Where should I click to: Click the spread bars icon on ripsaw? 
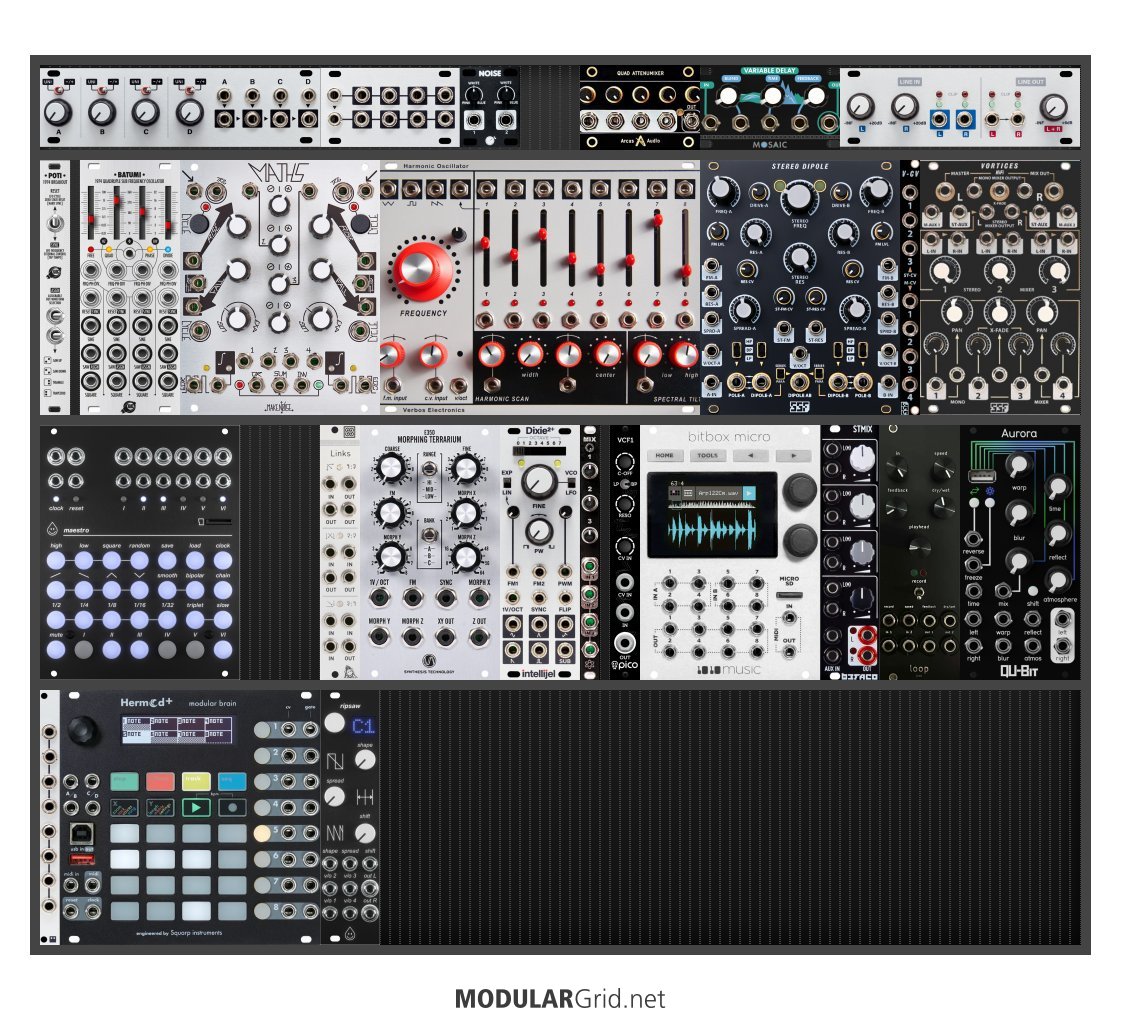(365, 797)
